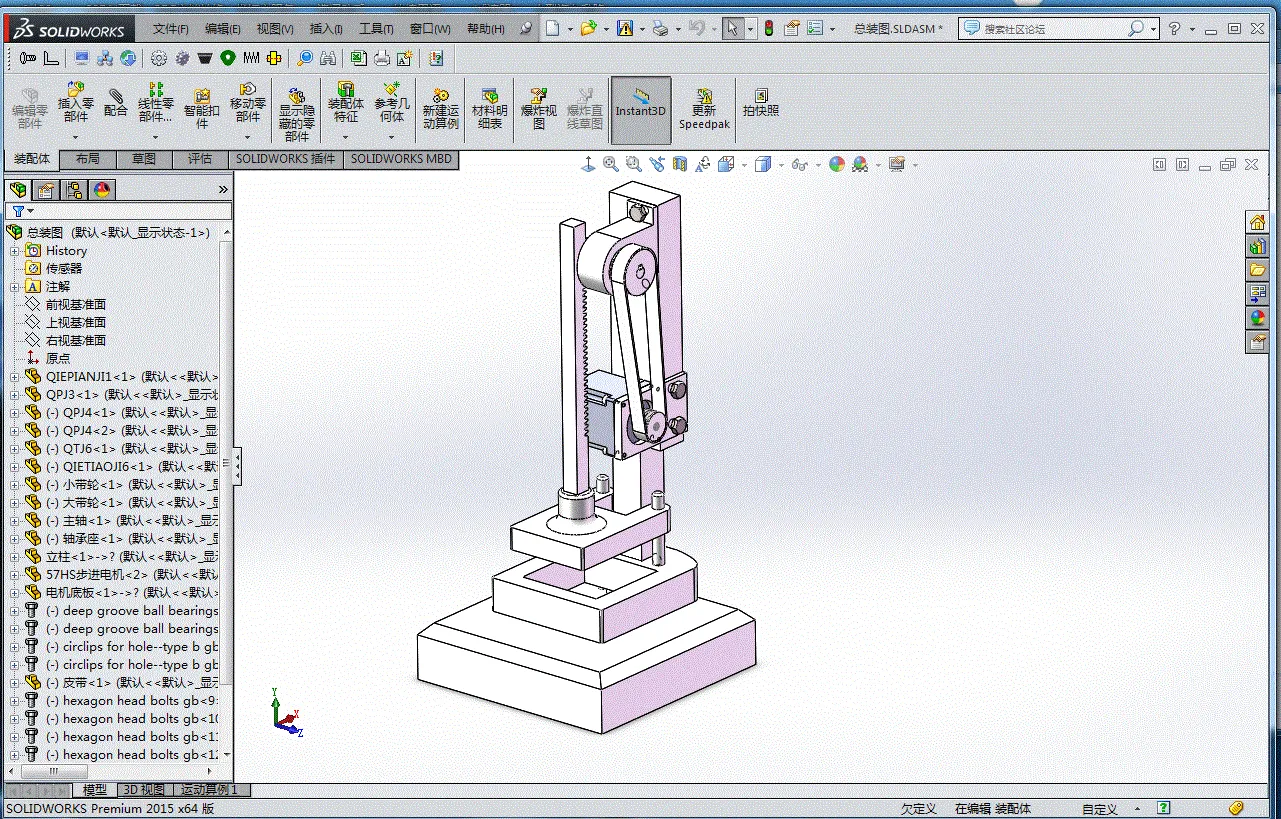The width and height of the screenshot is (1281, 819).
Task: Click the 更新 Speedpak icon
Action: pyautogui.click(x=704, y=96)
